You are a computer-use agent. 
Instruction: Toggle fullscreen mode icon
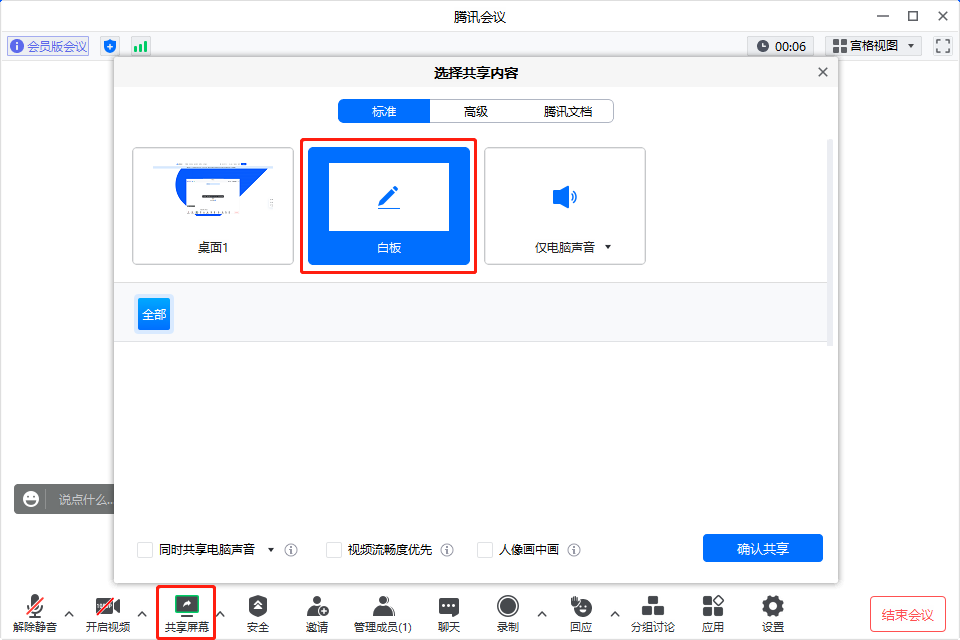[943, 46]
